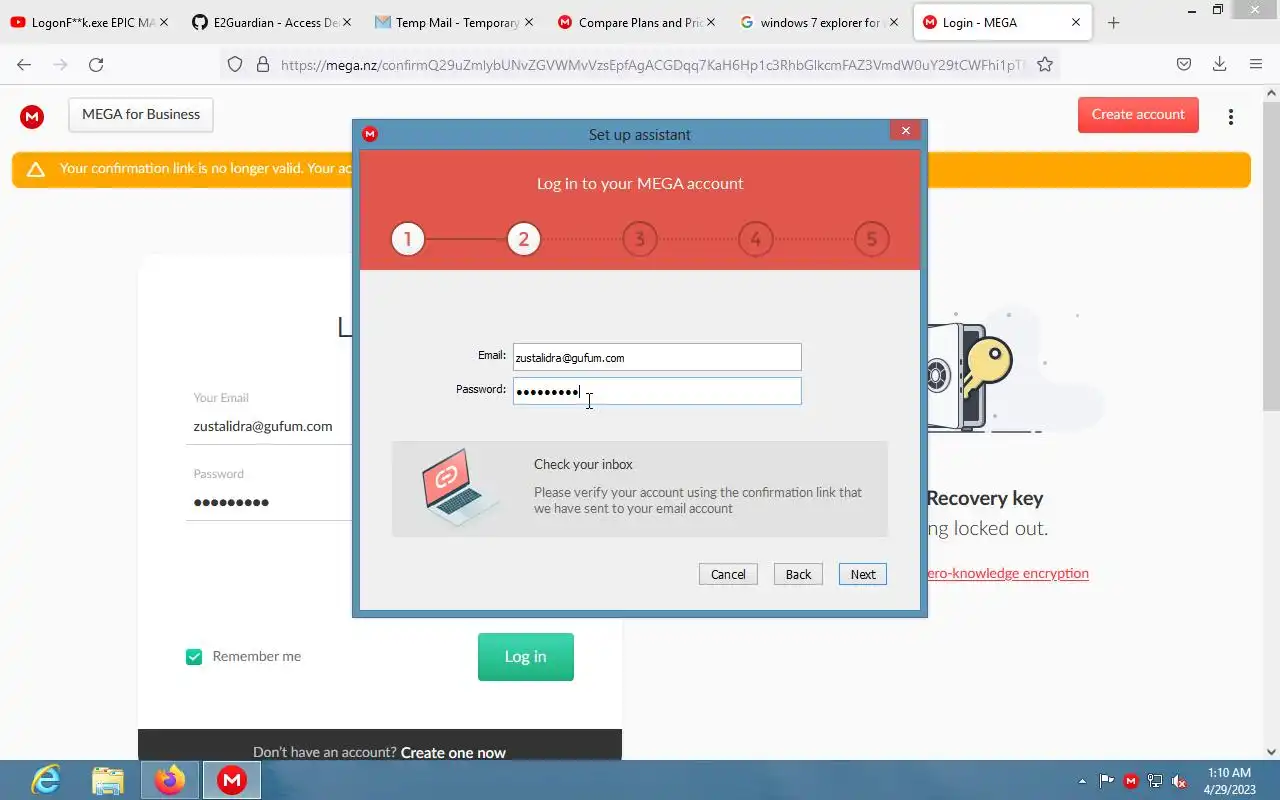Viewport: 1280px width, 800px height.
Task: Focus the assistant Email field
Action: (657, 357)
